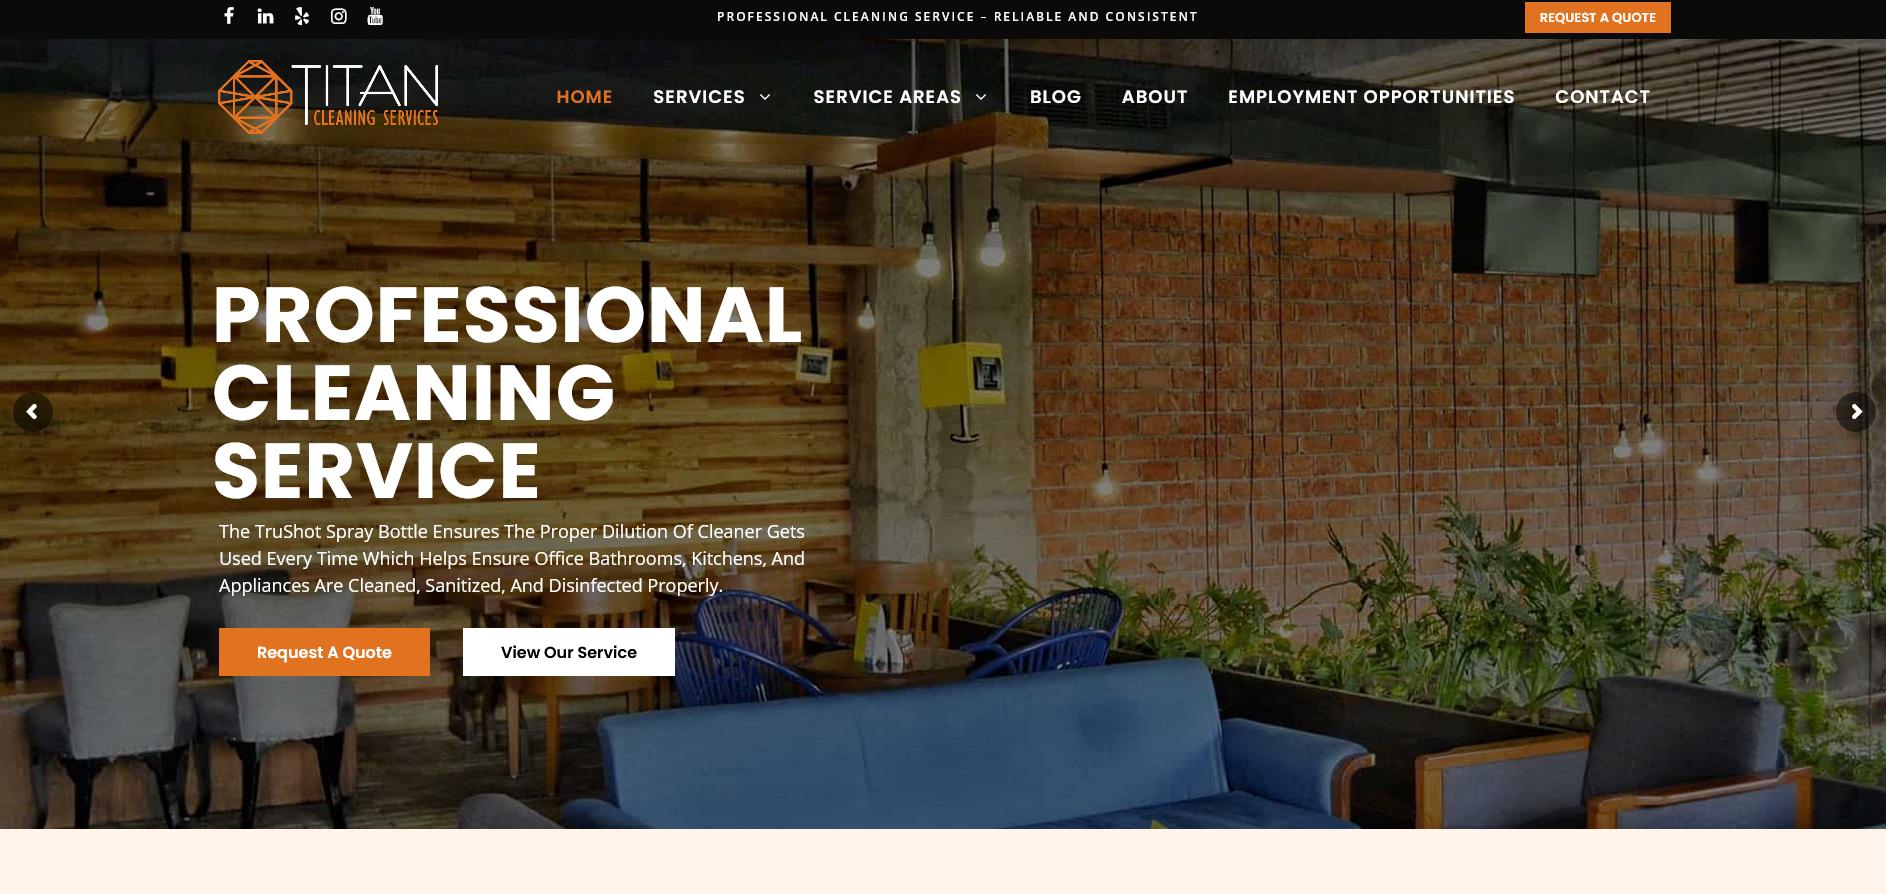Select the Home menu item
1886x894 pixels.
584,97
